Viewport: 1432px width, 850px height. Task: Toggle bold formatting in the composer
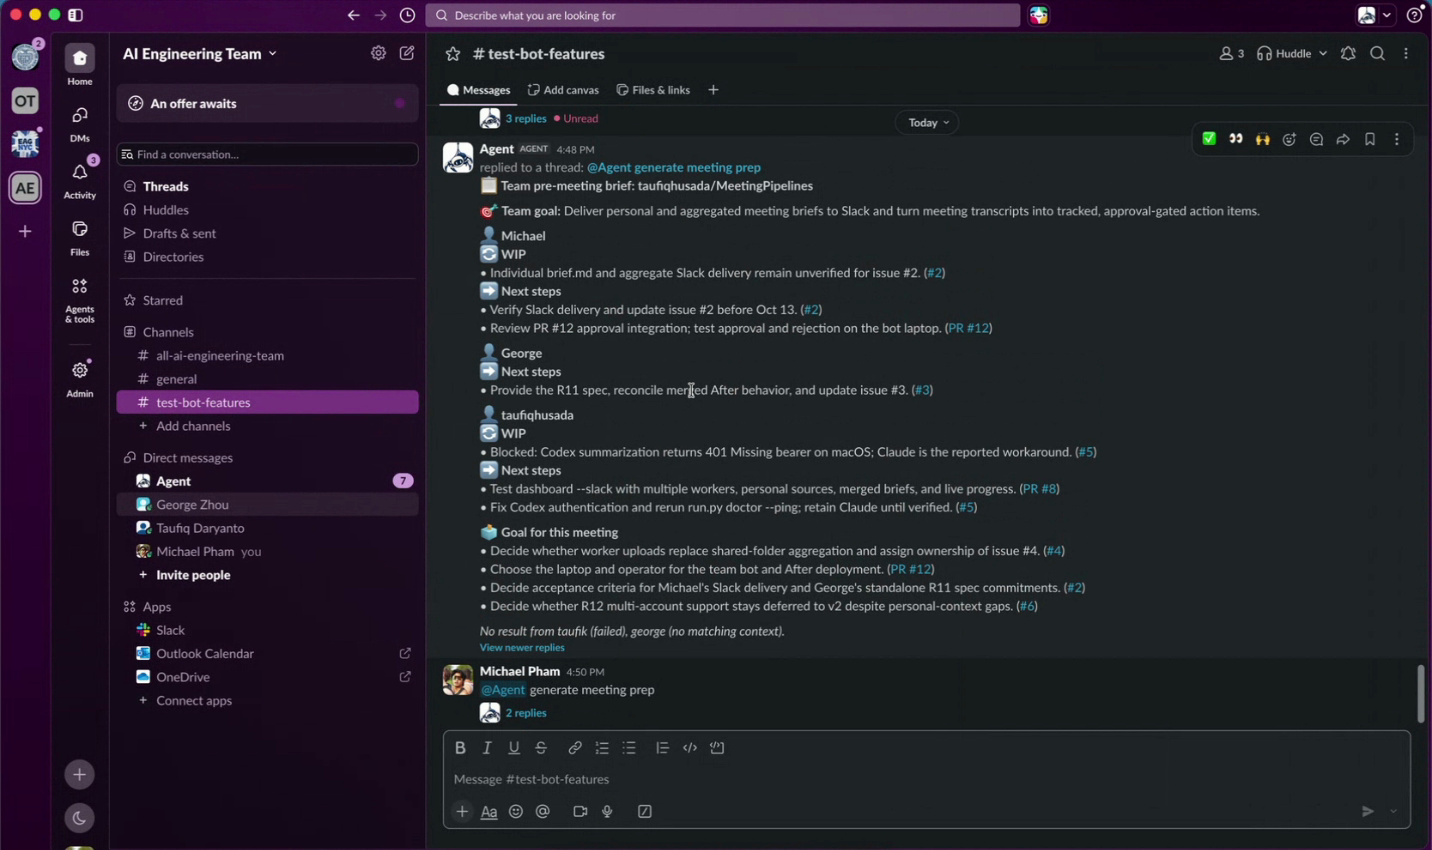(x=460, y=748)
